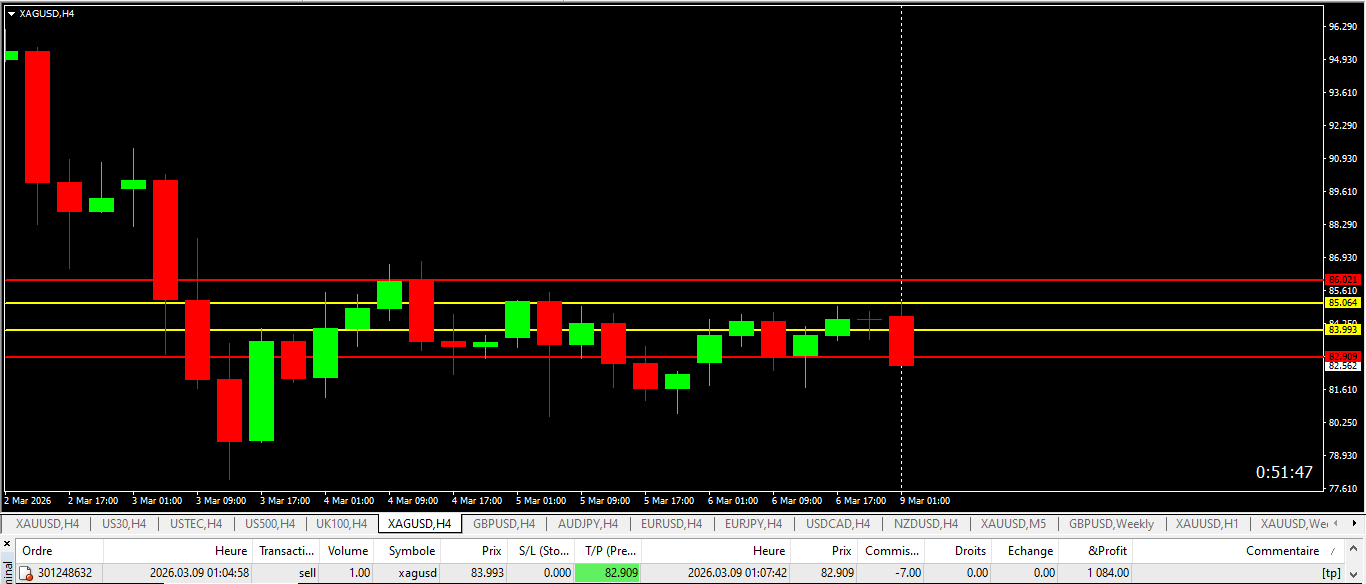Show the EURUSD,H4 chart tab
The image size is (1366, 584).
point(671,524)
